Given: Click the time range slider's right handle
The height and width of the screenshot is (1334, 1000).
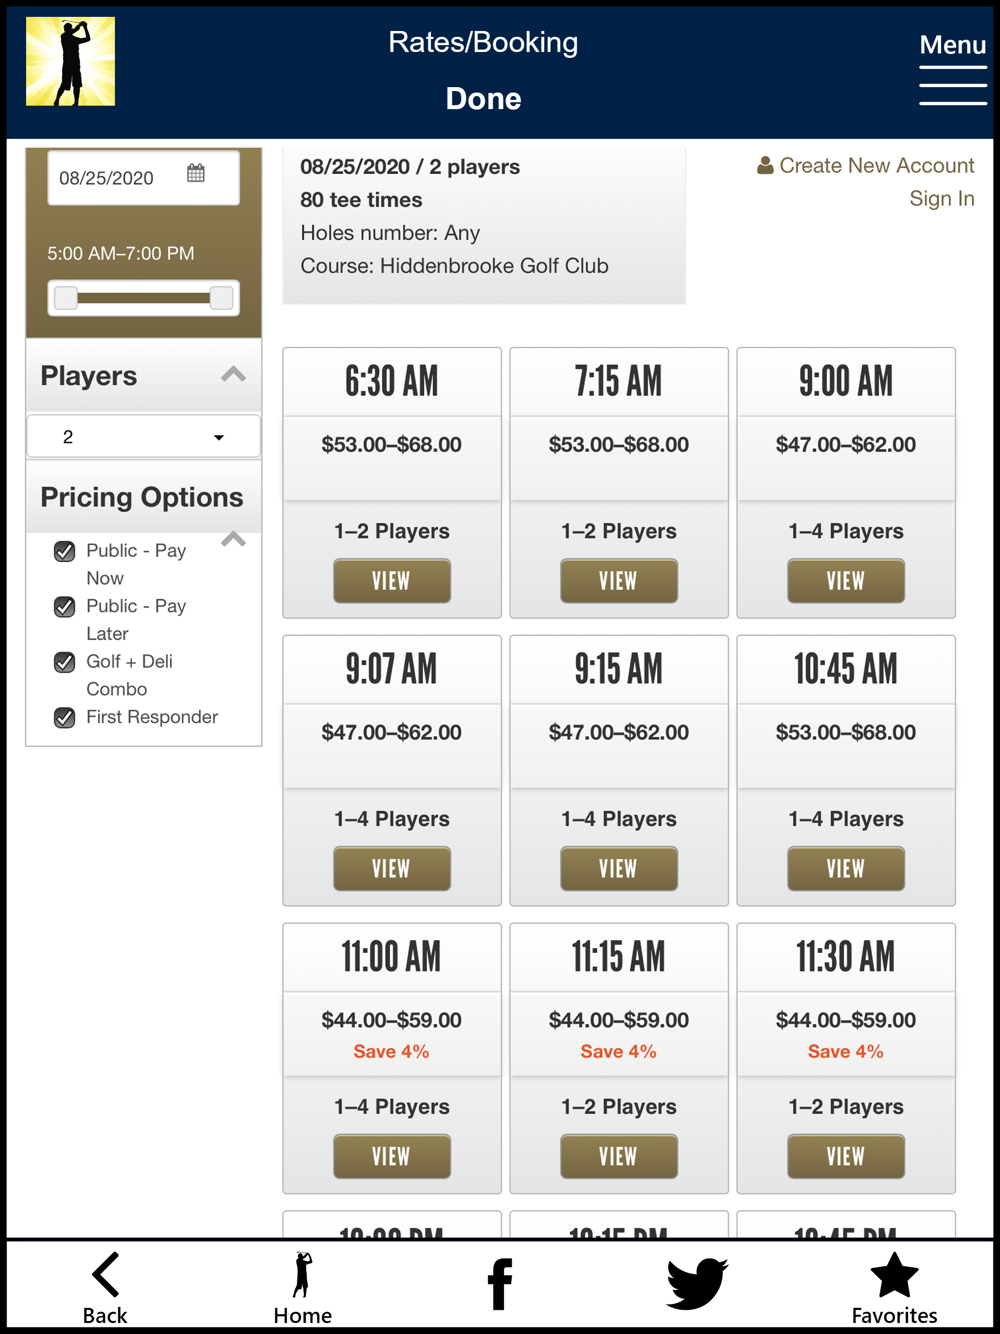Looking at the screenshot, I should point(222,297).
